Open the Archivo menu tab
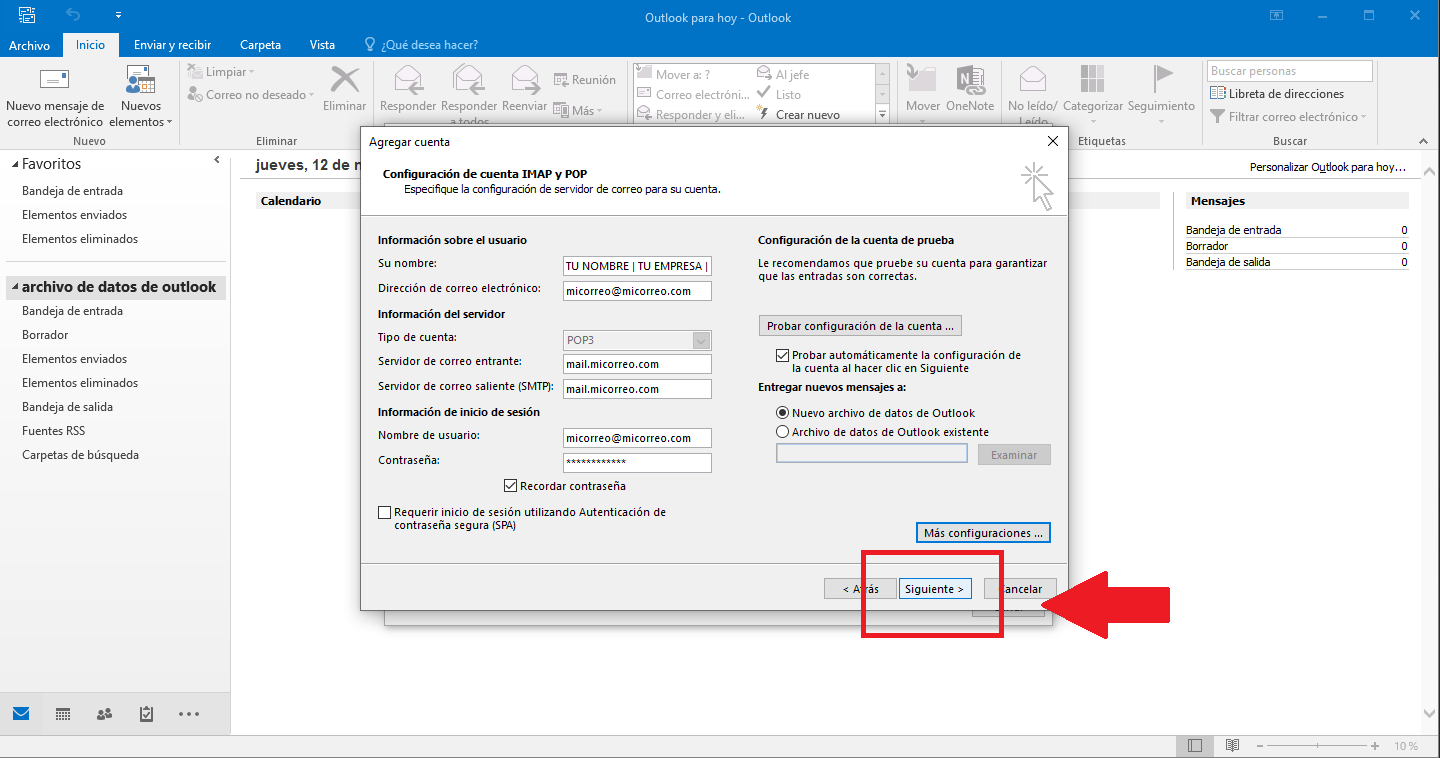The width and height of the screenshot is (1440, 758). (29, 45)
